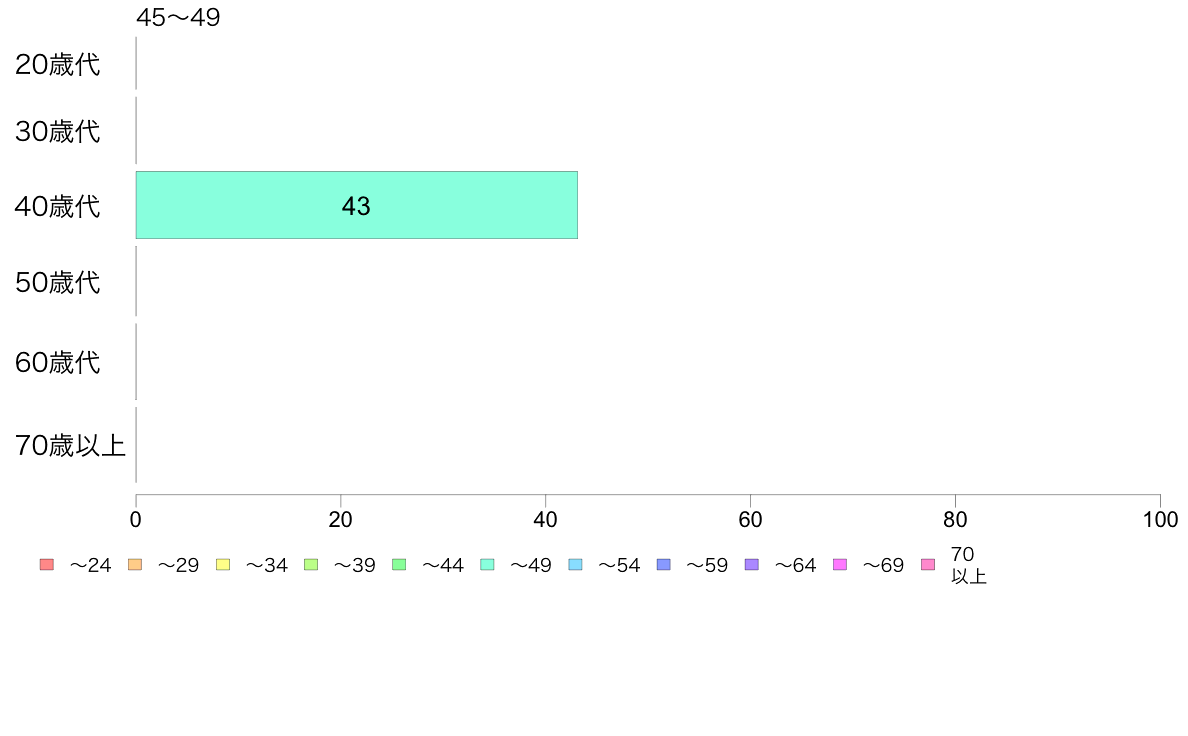Click the light green ~39 legend swatch
This screenshot has width=1188, height=736.
(311, 565)
